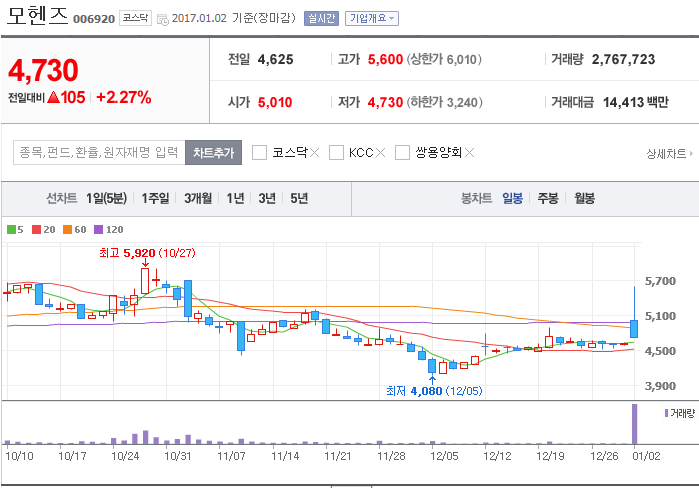Click the 차트추가 add chart button

pyautogui.click(x=214, y=152)
